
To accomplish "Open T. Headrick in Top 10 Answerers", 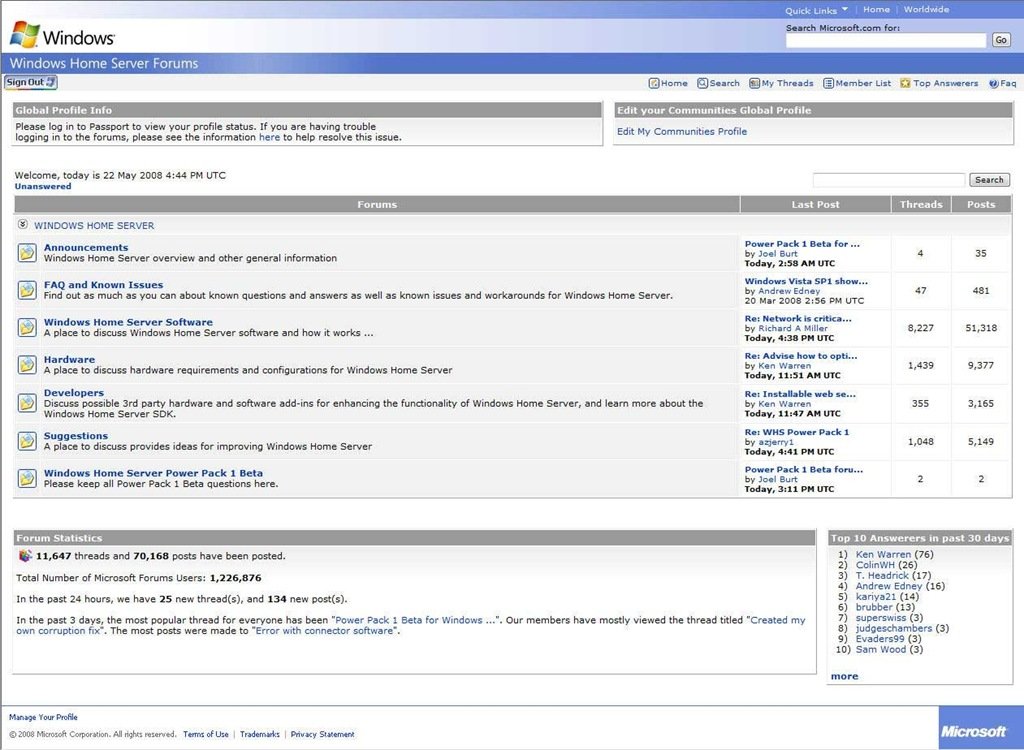I will [x=882, y=575].
